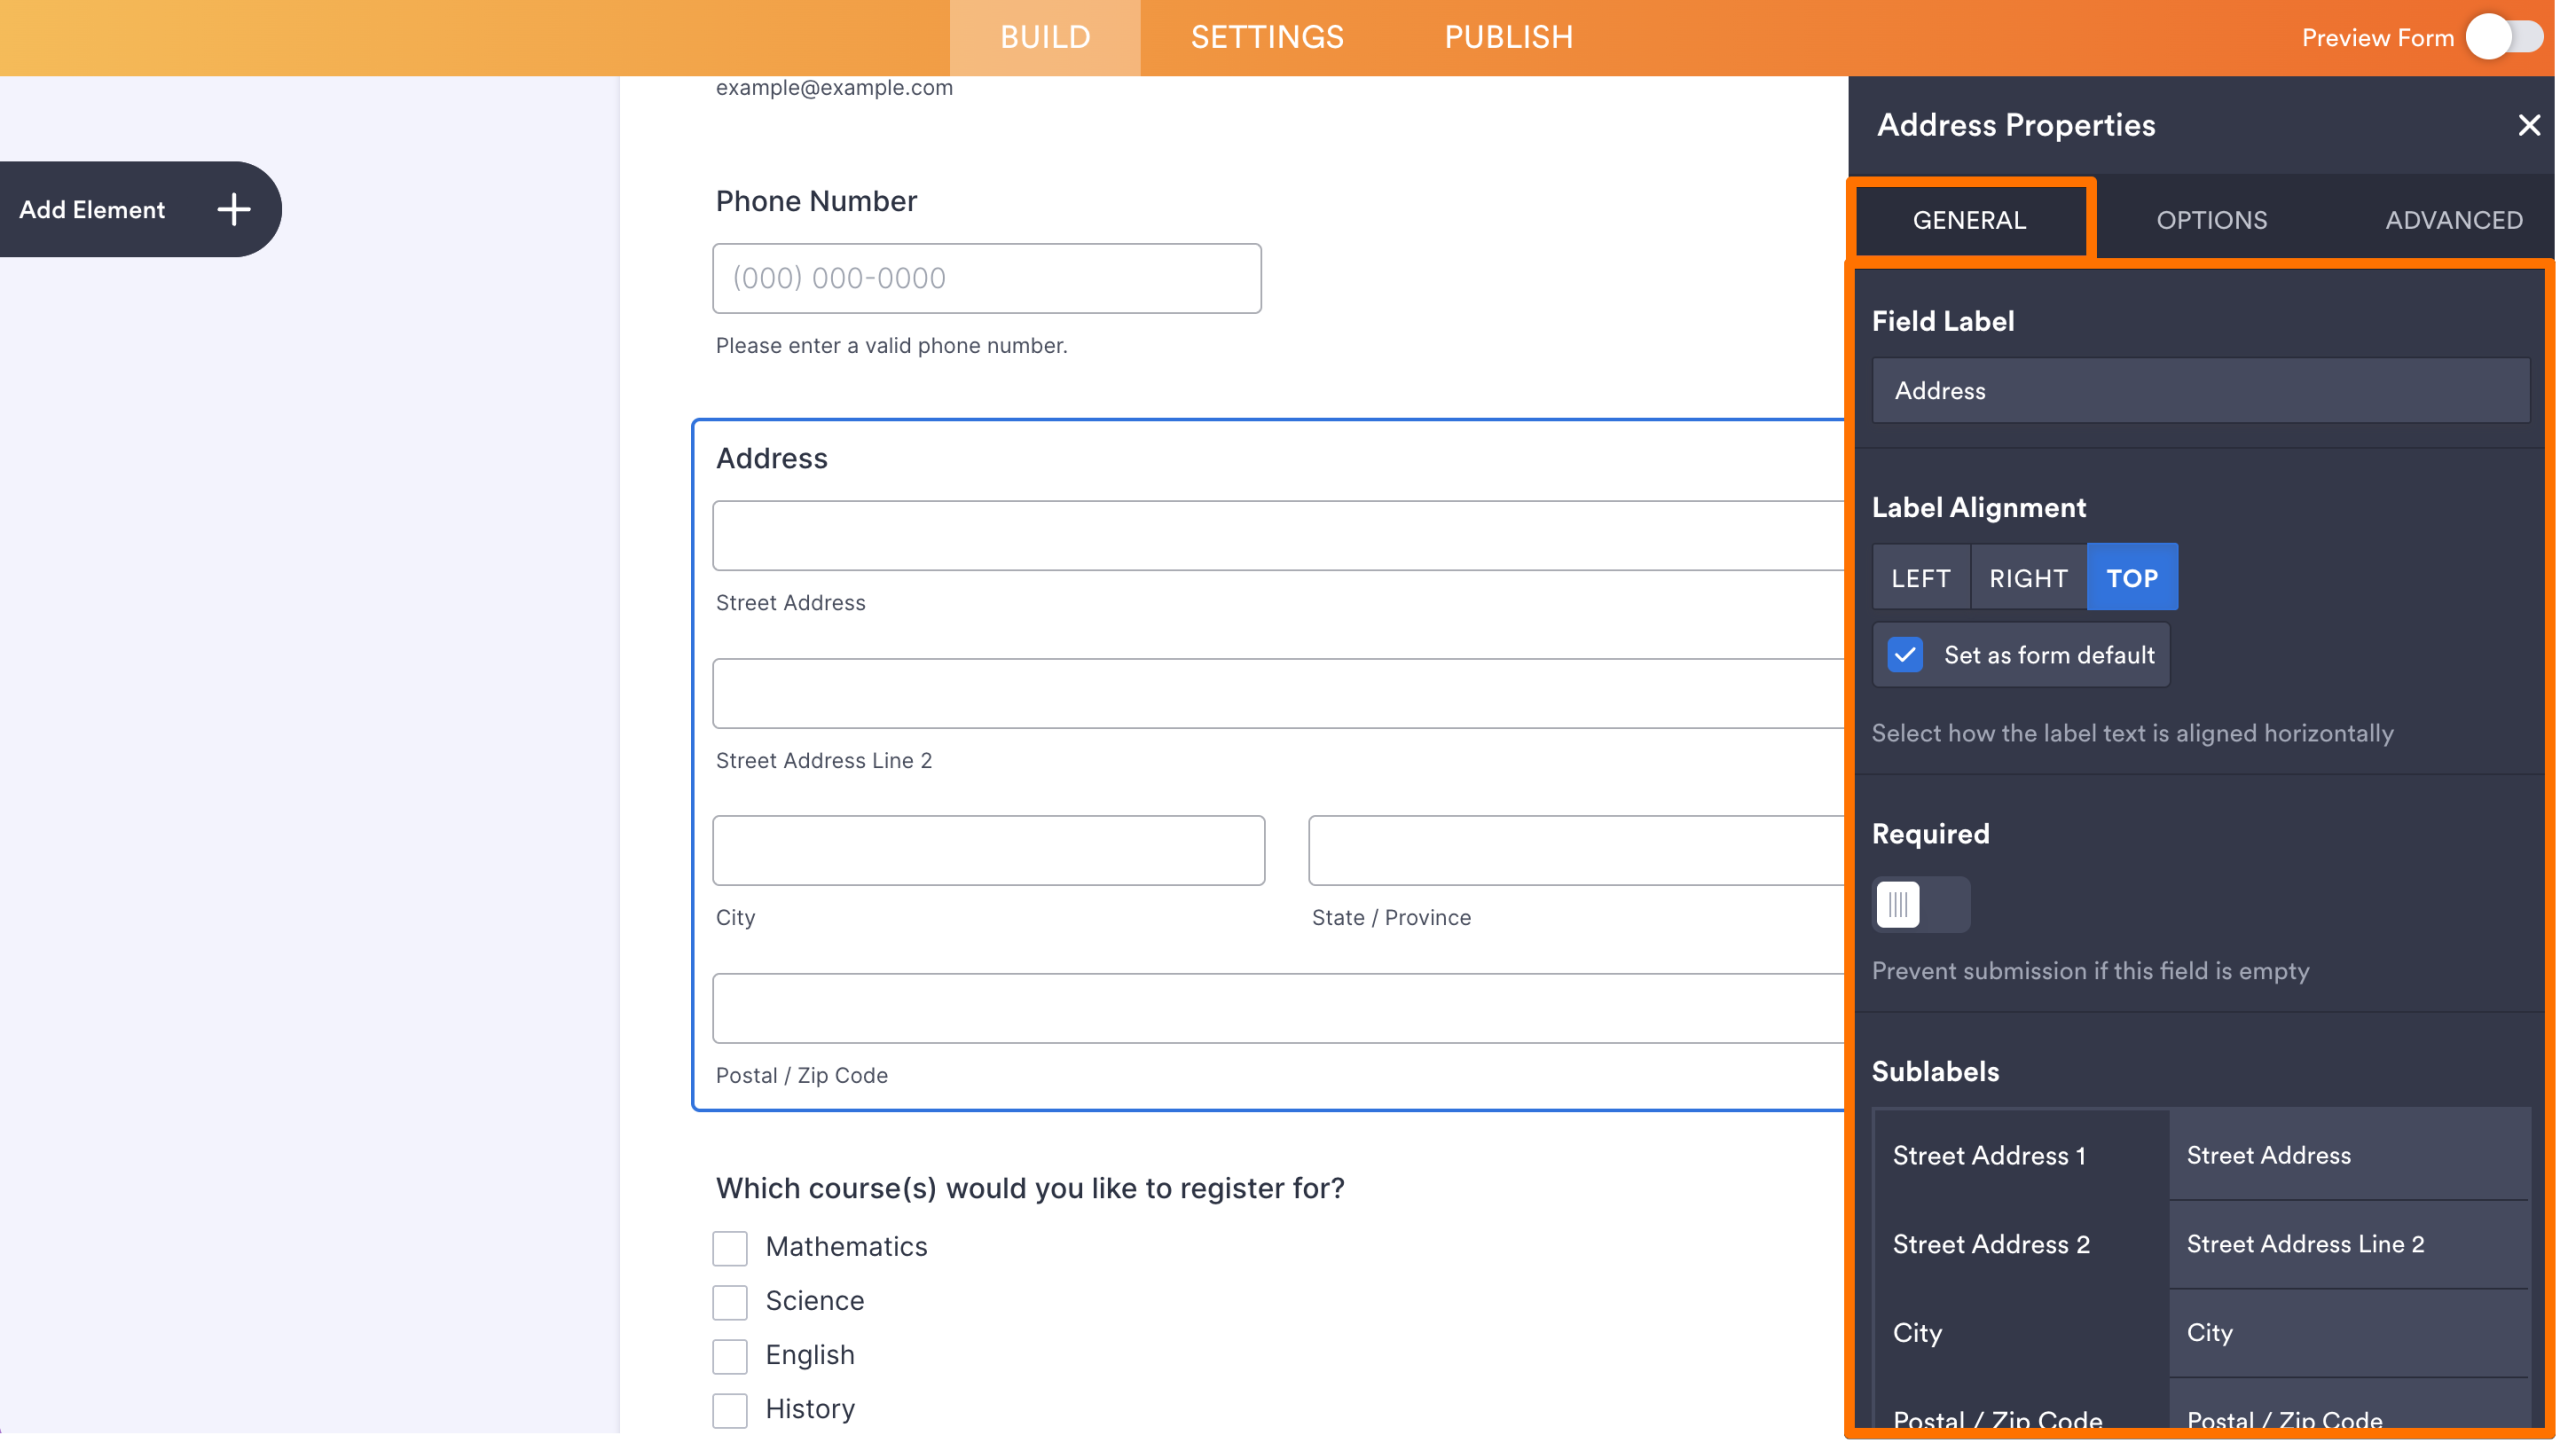The width and height of the screenshot is (2560, 1443).
Task: Click the City field in the form
Action: [x=987, y=850]
